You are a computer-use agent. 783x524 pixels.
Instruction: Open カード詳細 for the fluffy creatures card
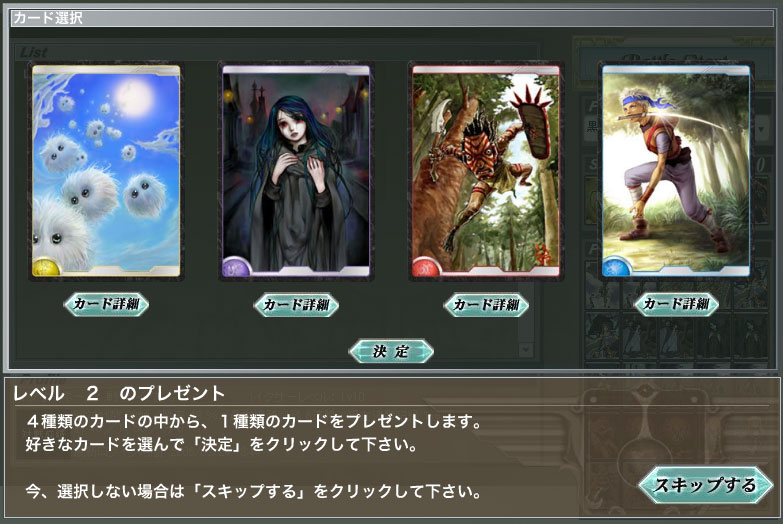coord(106,304)
